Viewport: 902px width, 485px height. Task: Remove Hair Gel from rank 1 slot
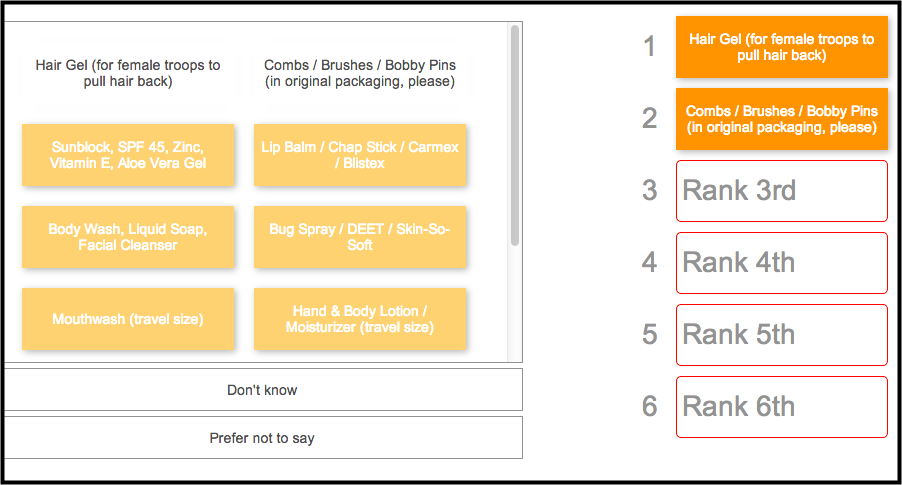click(782, 47)
